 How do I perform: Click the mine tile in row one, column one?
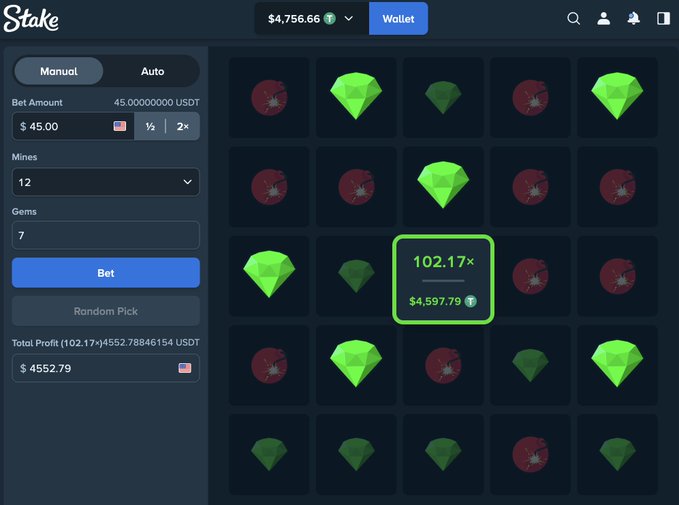coord(269,97)
